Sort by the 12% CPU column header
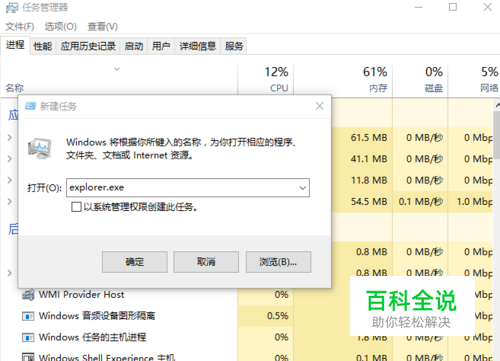500x361 pixels. point(266,80)
